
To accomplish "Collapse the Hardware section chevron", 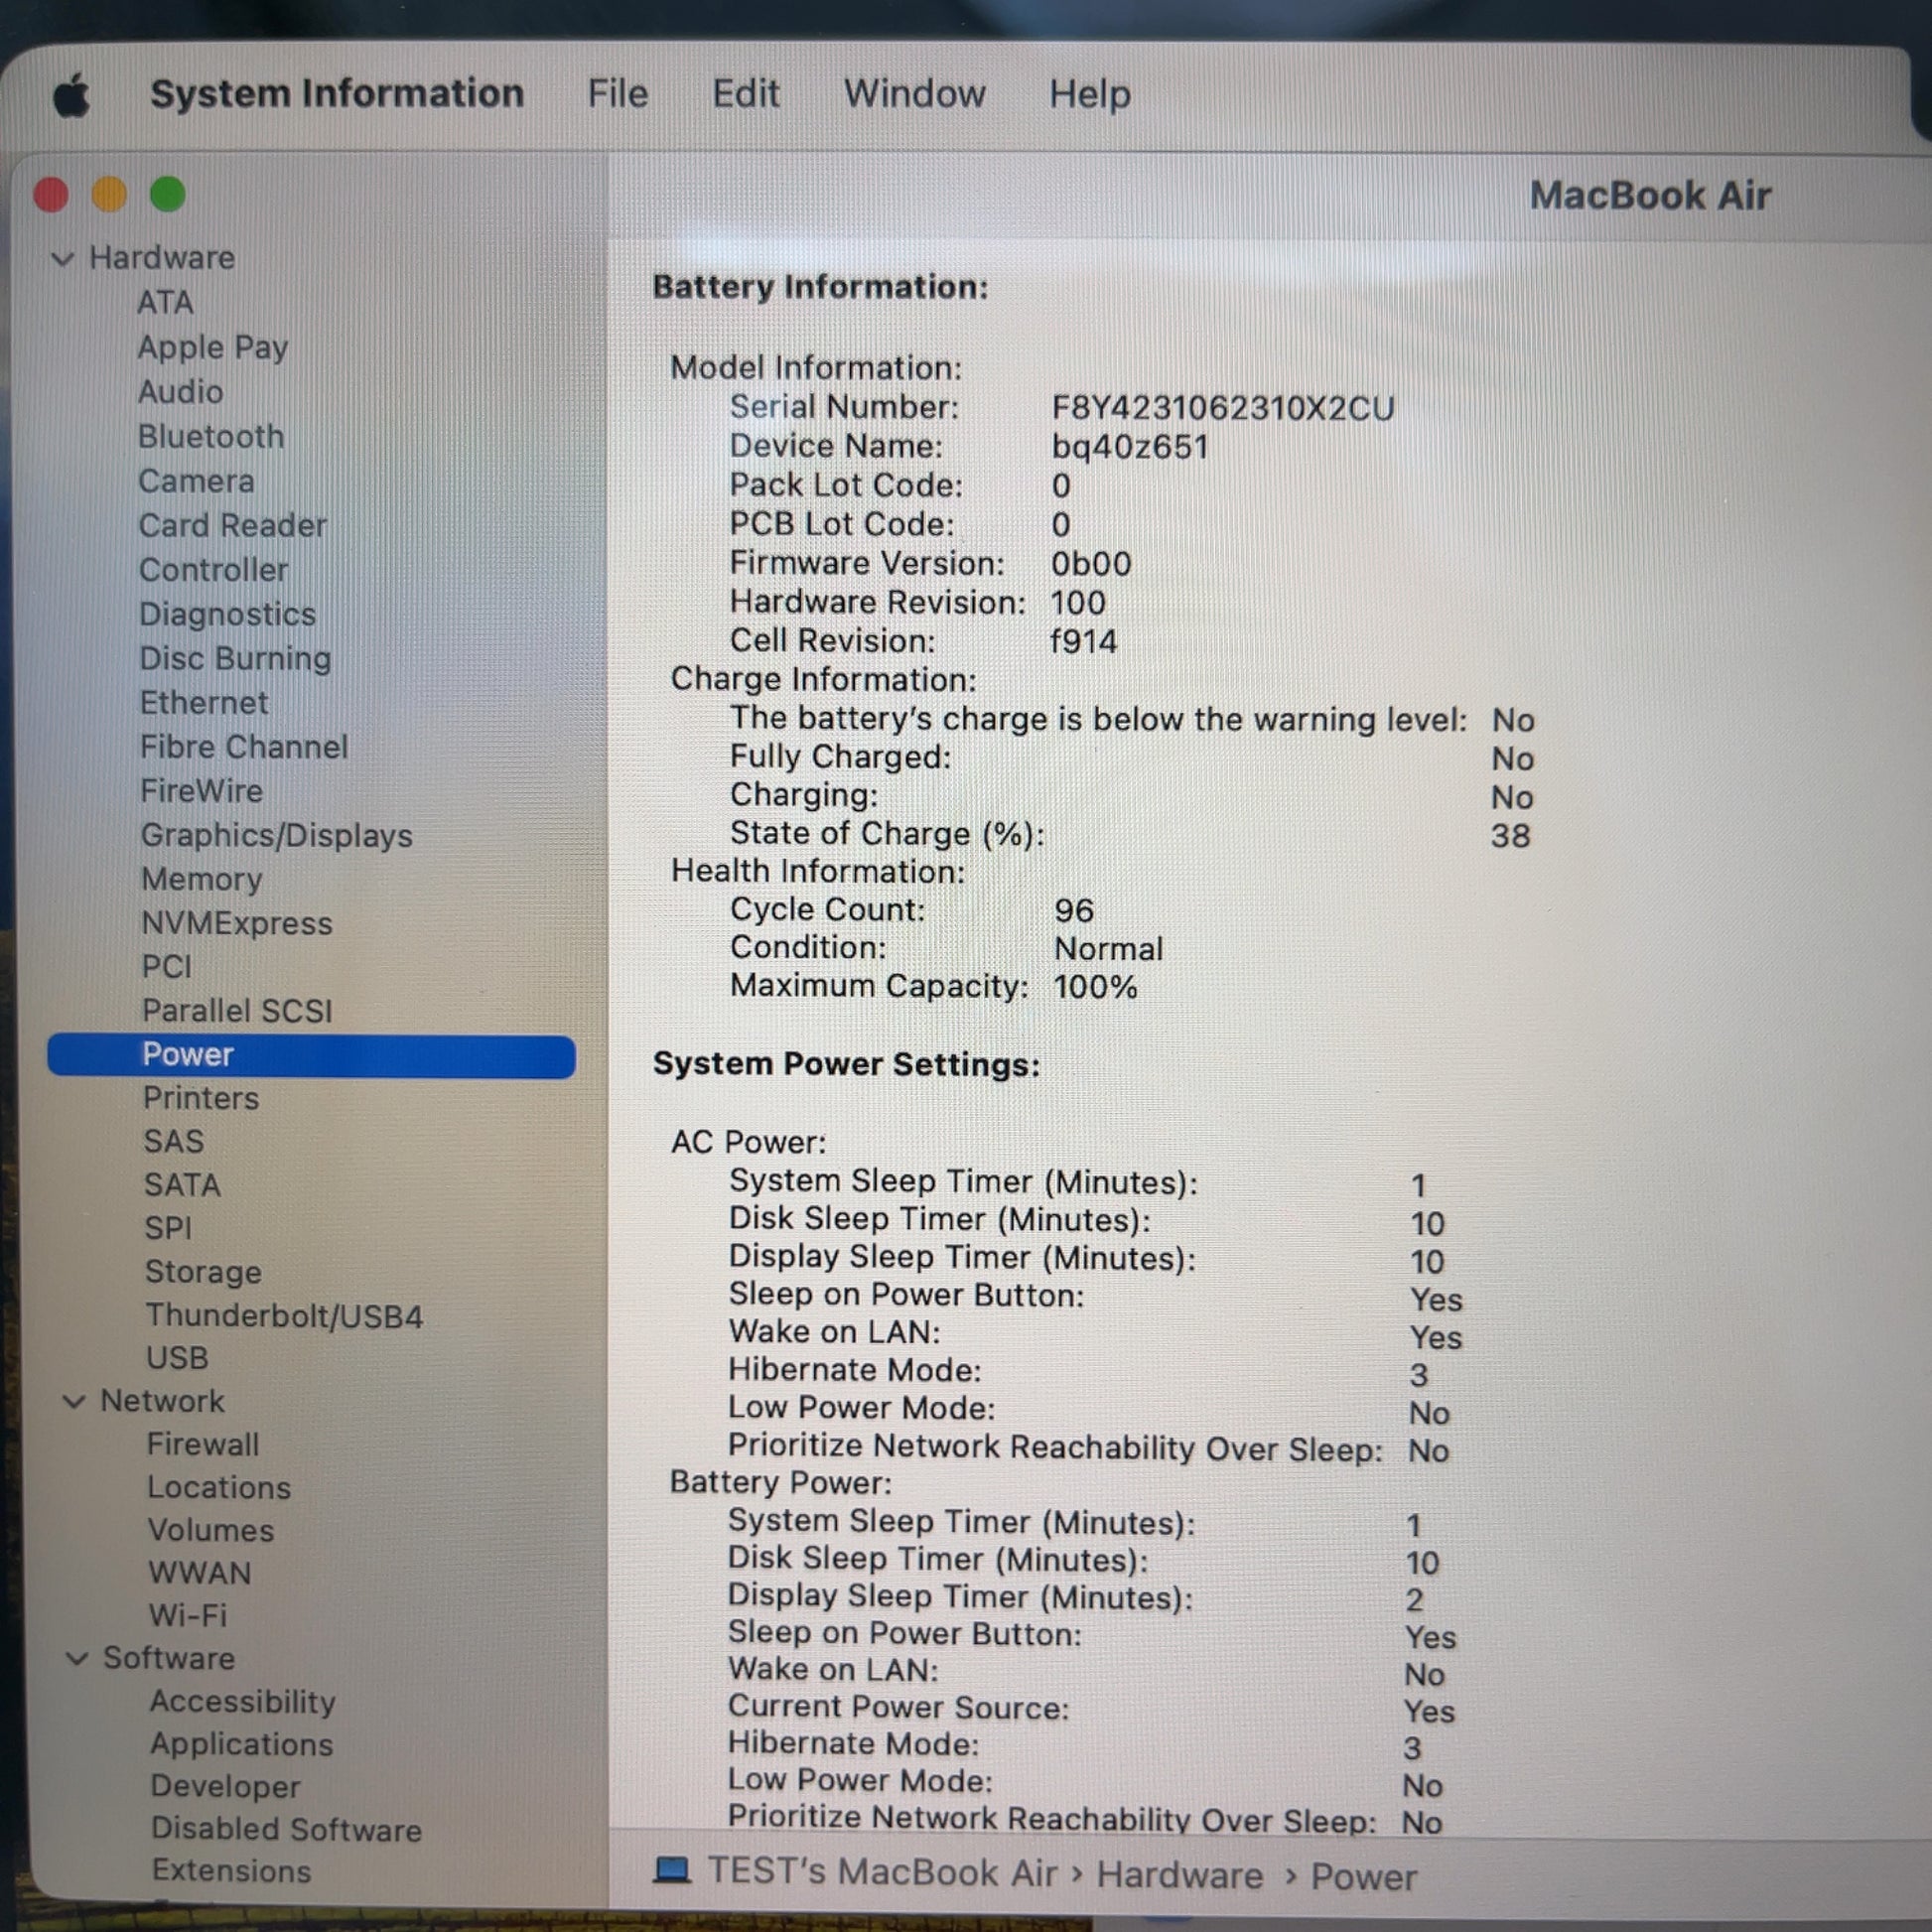I will [63, 259].
